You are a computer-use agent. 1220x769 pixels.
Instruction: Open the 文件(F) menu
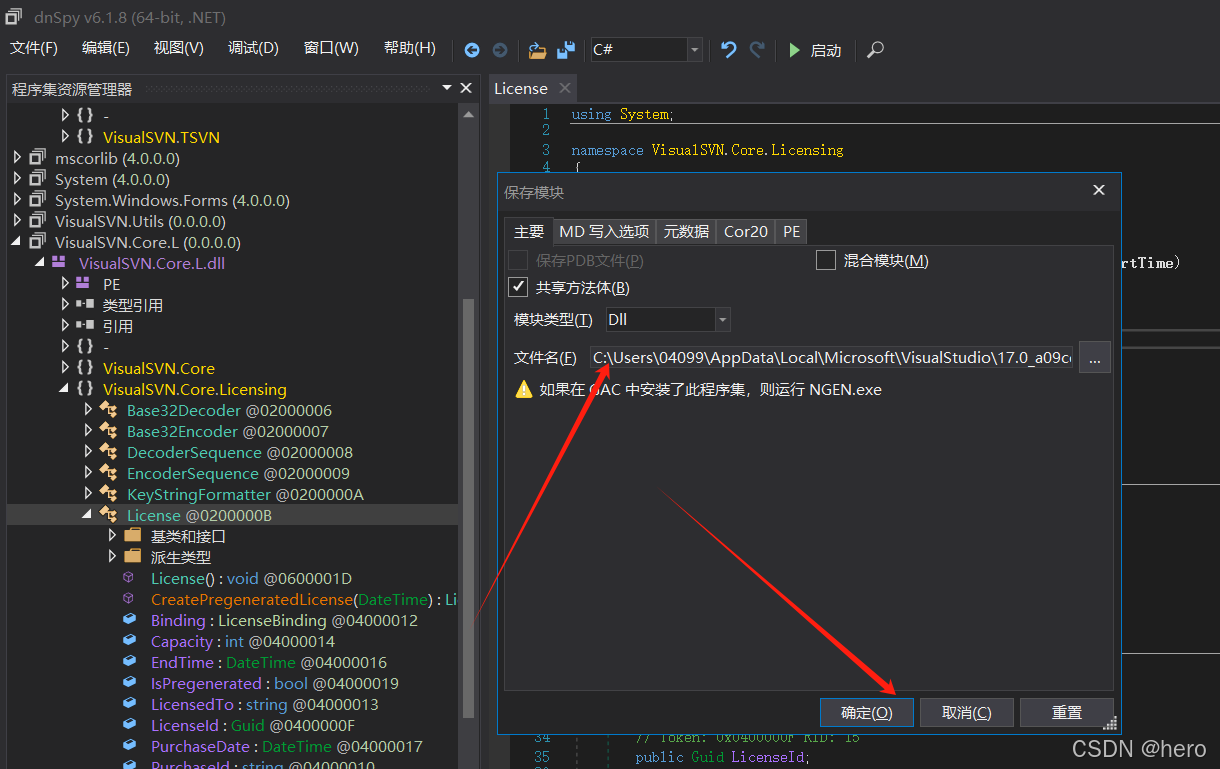click(34, 48)
